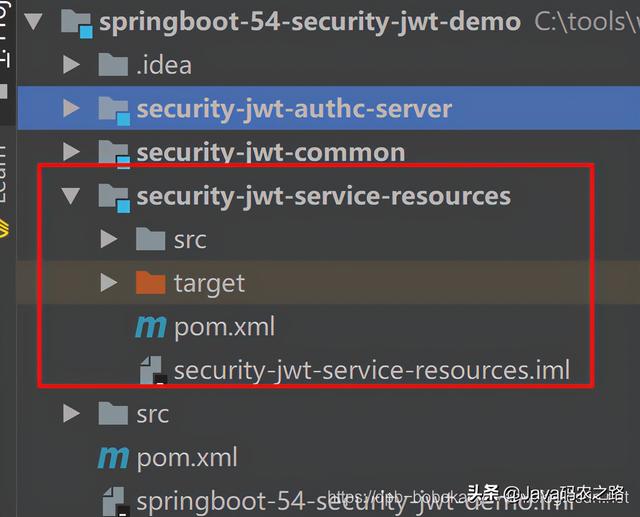Click the src folder icon inside service-resources
Image resolution: width=640 pixels, height=517 pixels.
coord(151,239)
